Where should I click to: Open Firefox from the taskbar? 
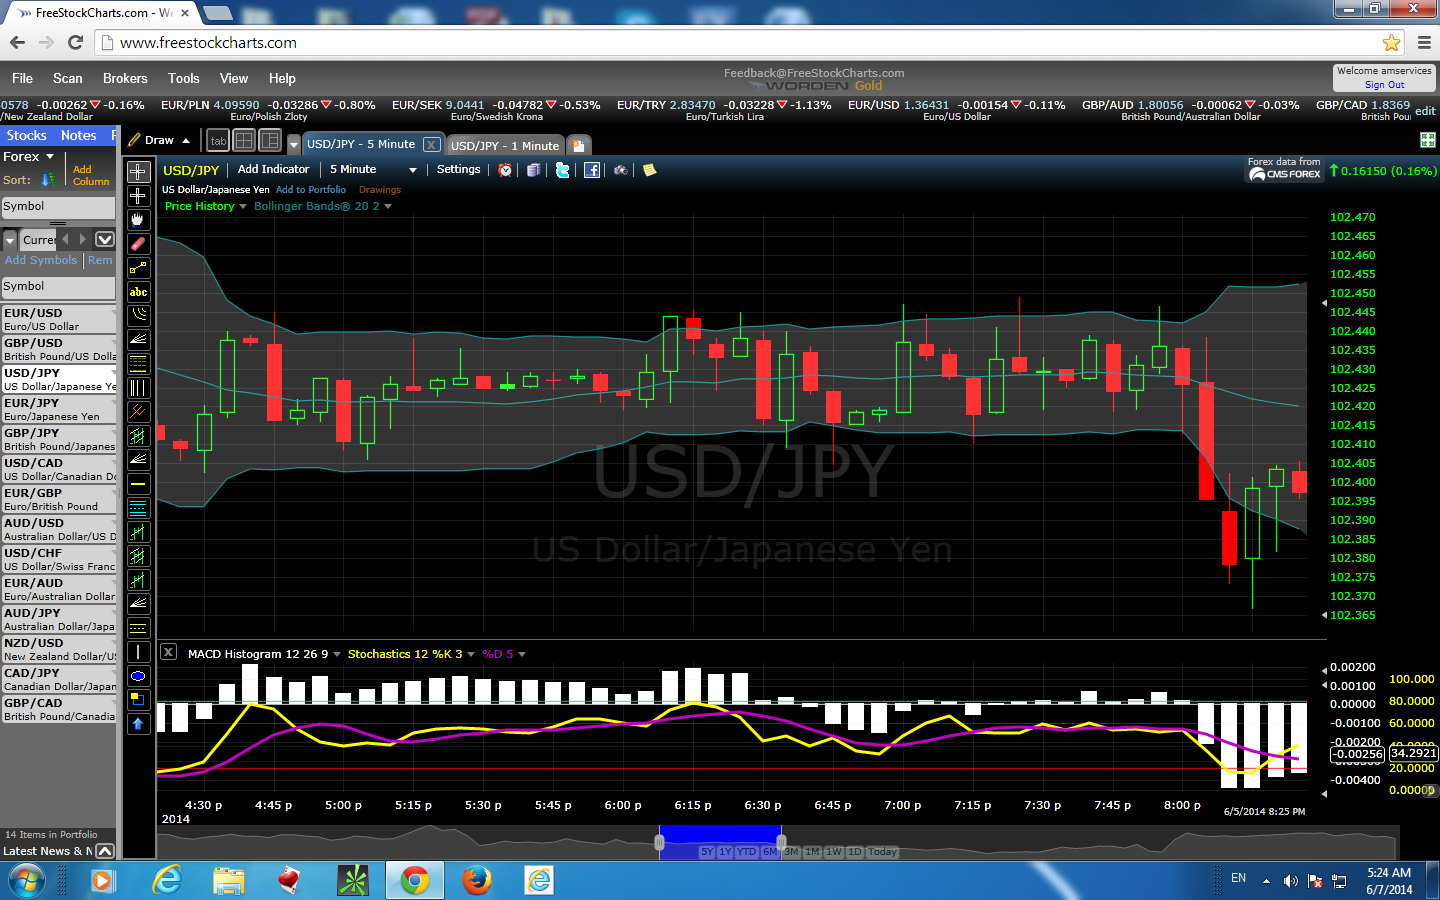[477, 880]
